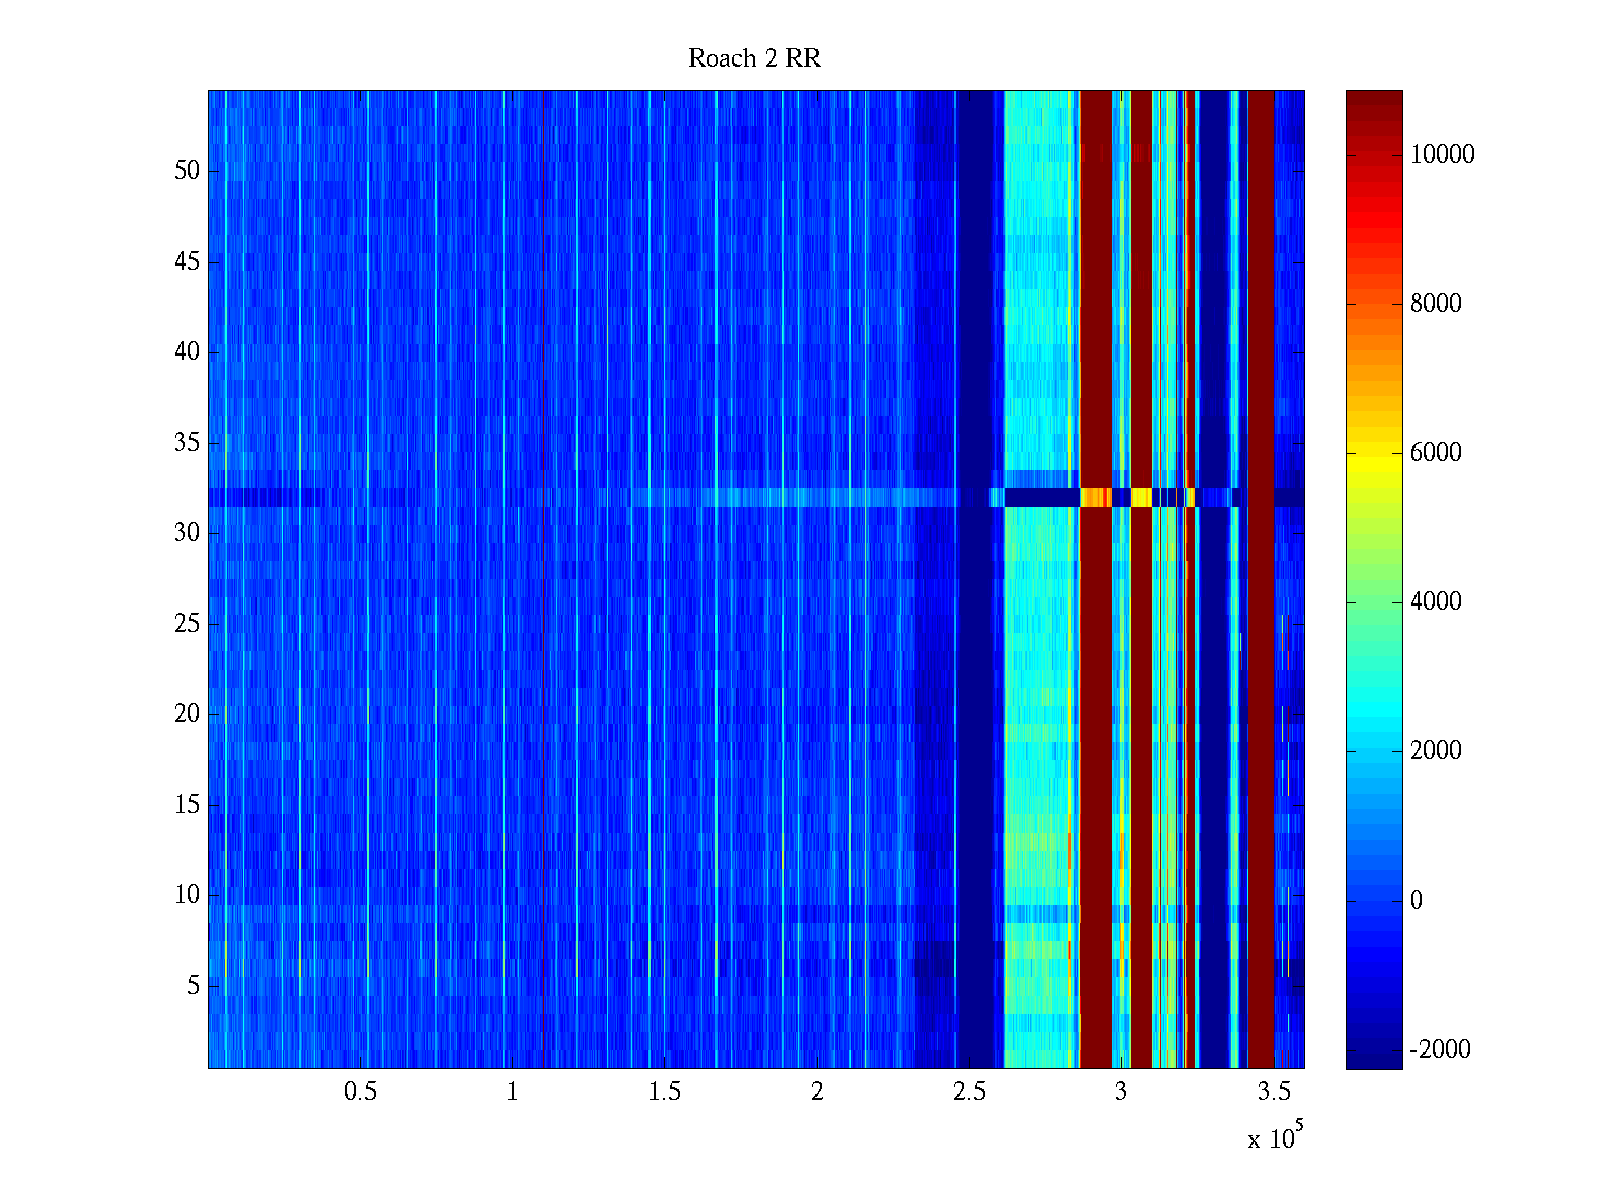Click the y-axis tick label 5
The width and height of the screenshot is (1600, 1200).
(x=193, y=986)
